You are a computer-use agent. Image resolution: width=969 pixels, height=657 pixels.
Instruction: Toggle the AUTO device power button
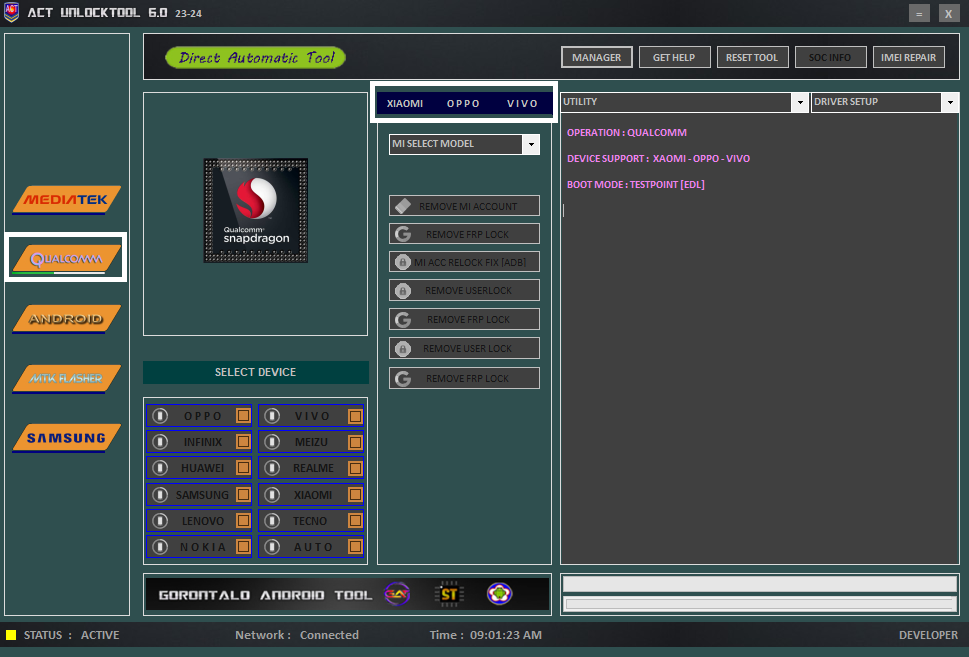[x=272, y=546]
